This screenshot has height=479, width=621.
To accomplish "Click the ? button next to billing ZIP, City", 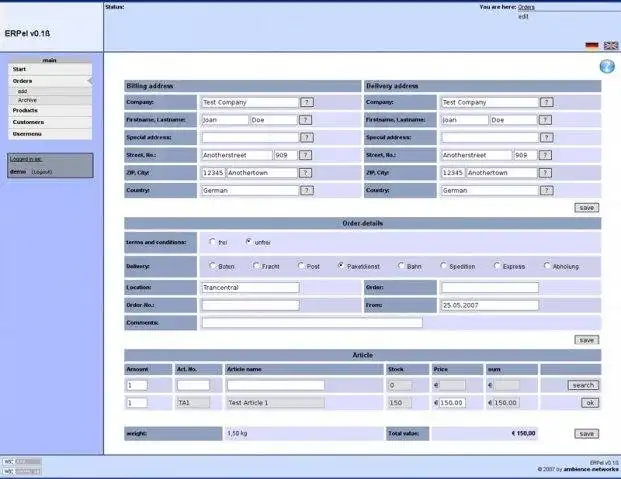I will point(305,173).
